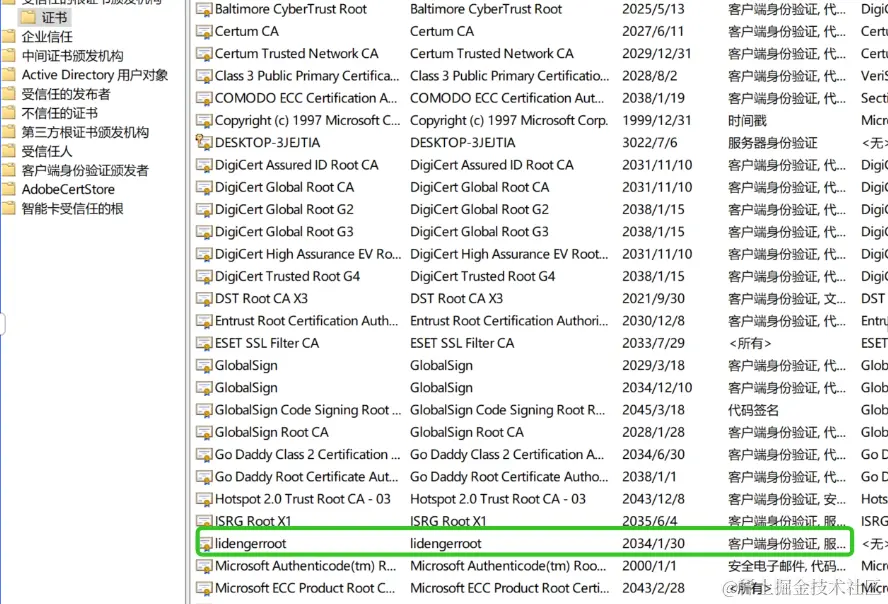Viewport: 888px width, 604px height.
Task: Click <所有> purpose in the ESET row
Action: [749, 343]
